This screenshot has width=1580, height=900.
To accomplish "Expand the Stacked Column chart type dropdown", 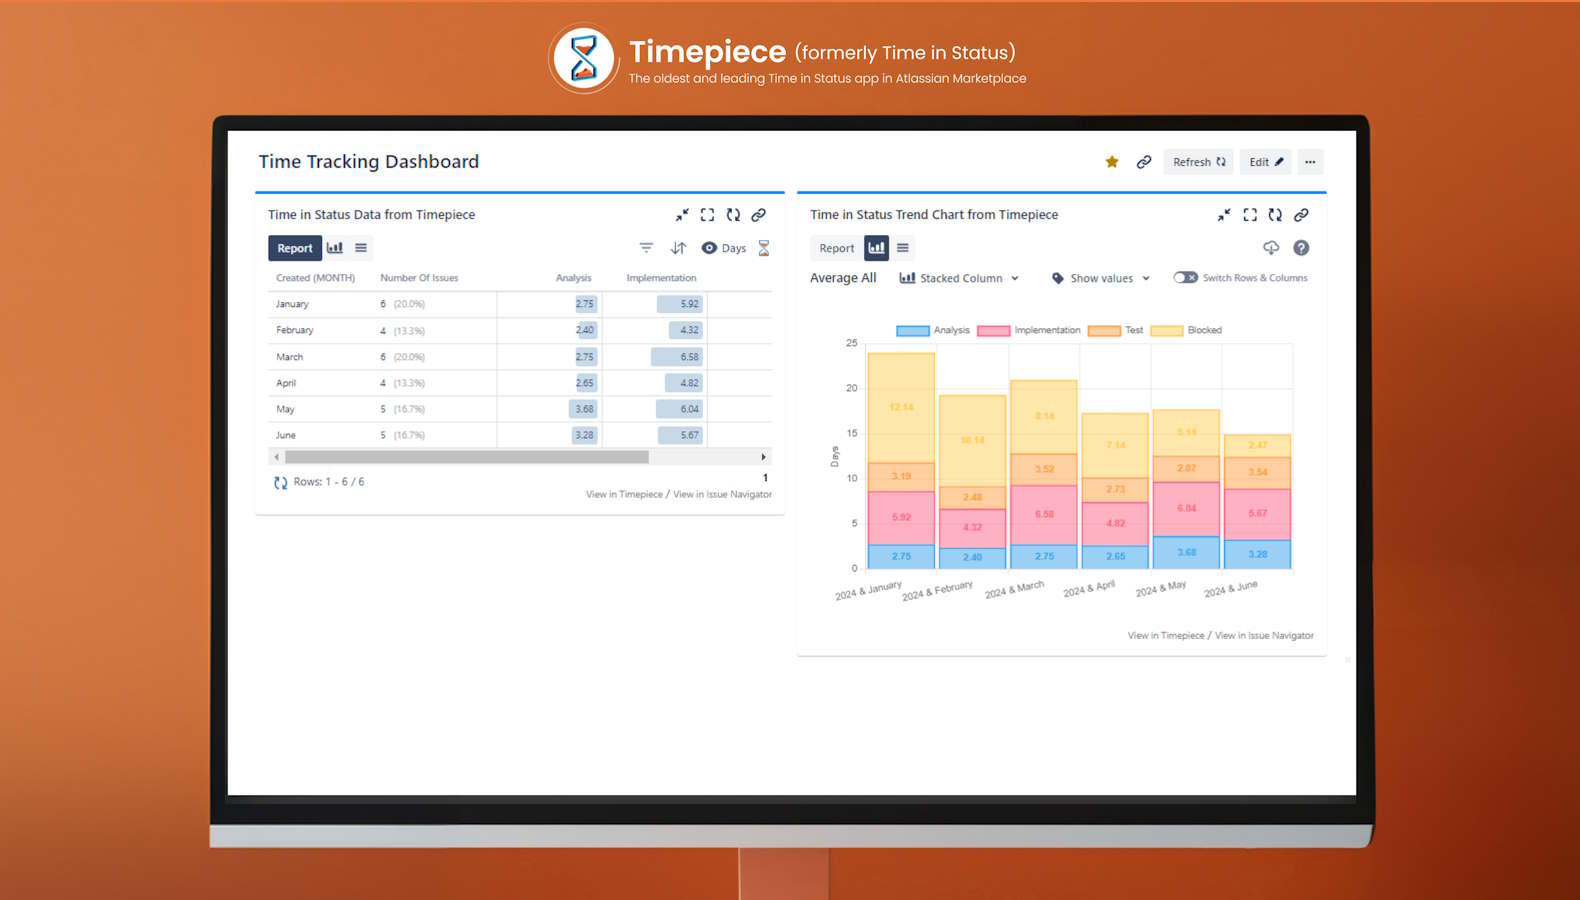I will point(959,278).
